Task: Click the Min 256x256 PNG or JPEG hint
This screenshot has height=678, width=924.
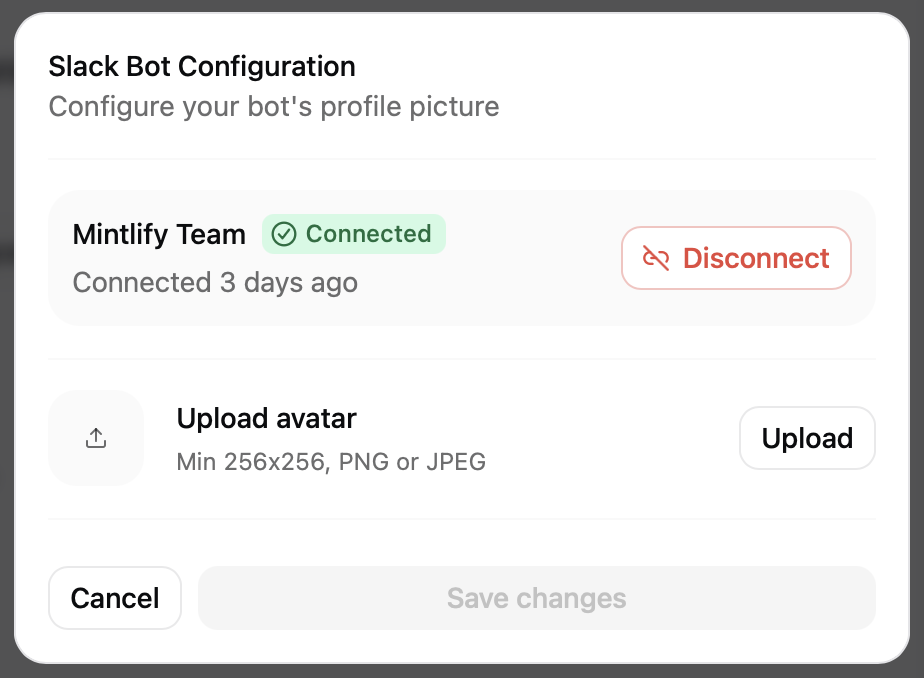Action: [330, 462]
